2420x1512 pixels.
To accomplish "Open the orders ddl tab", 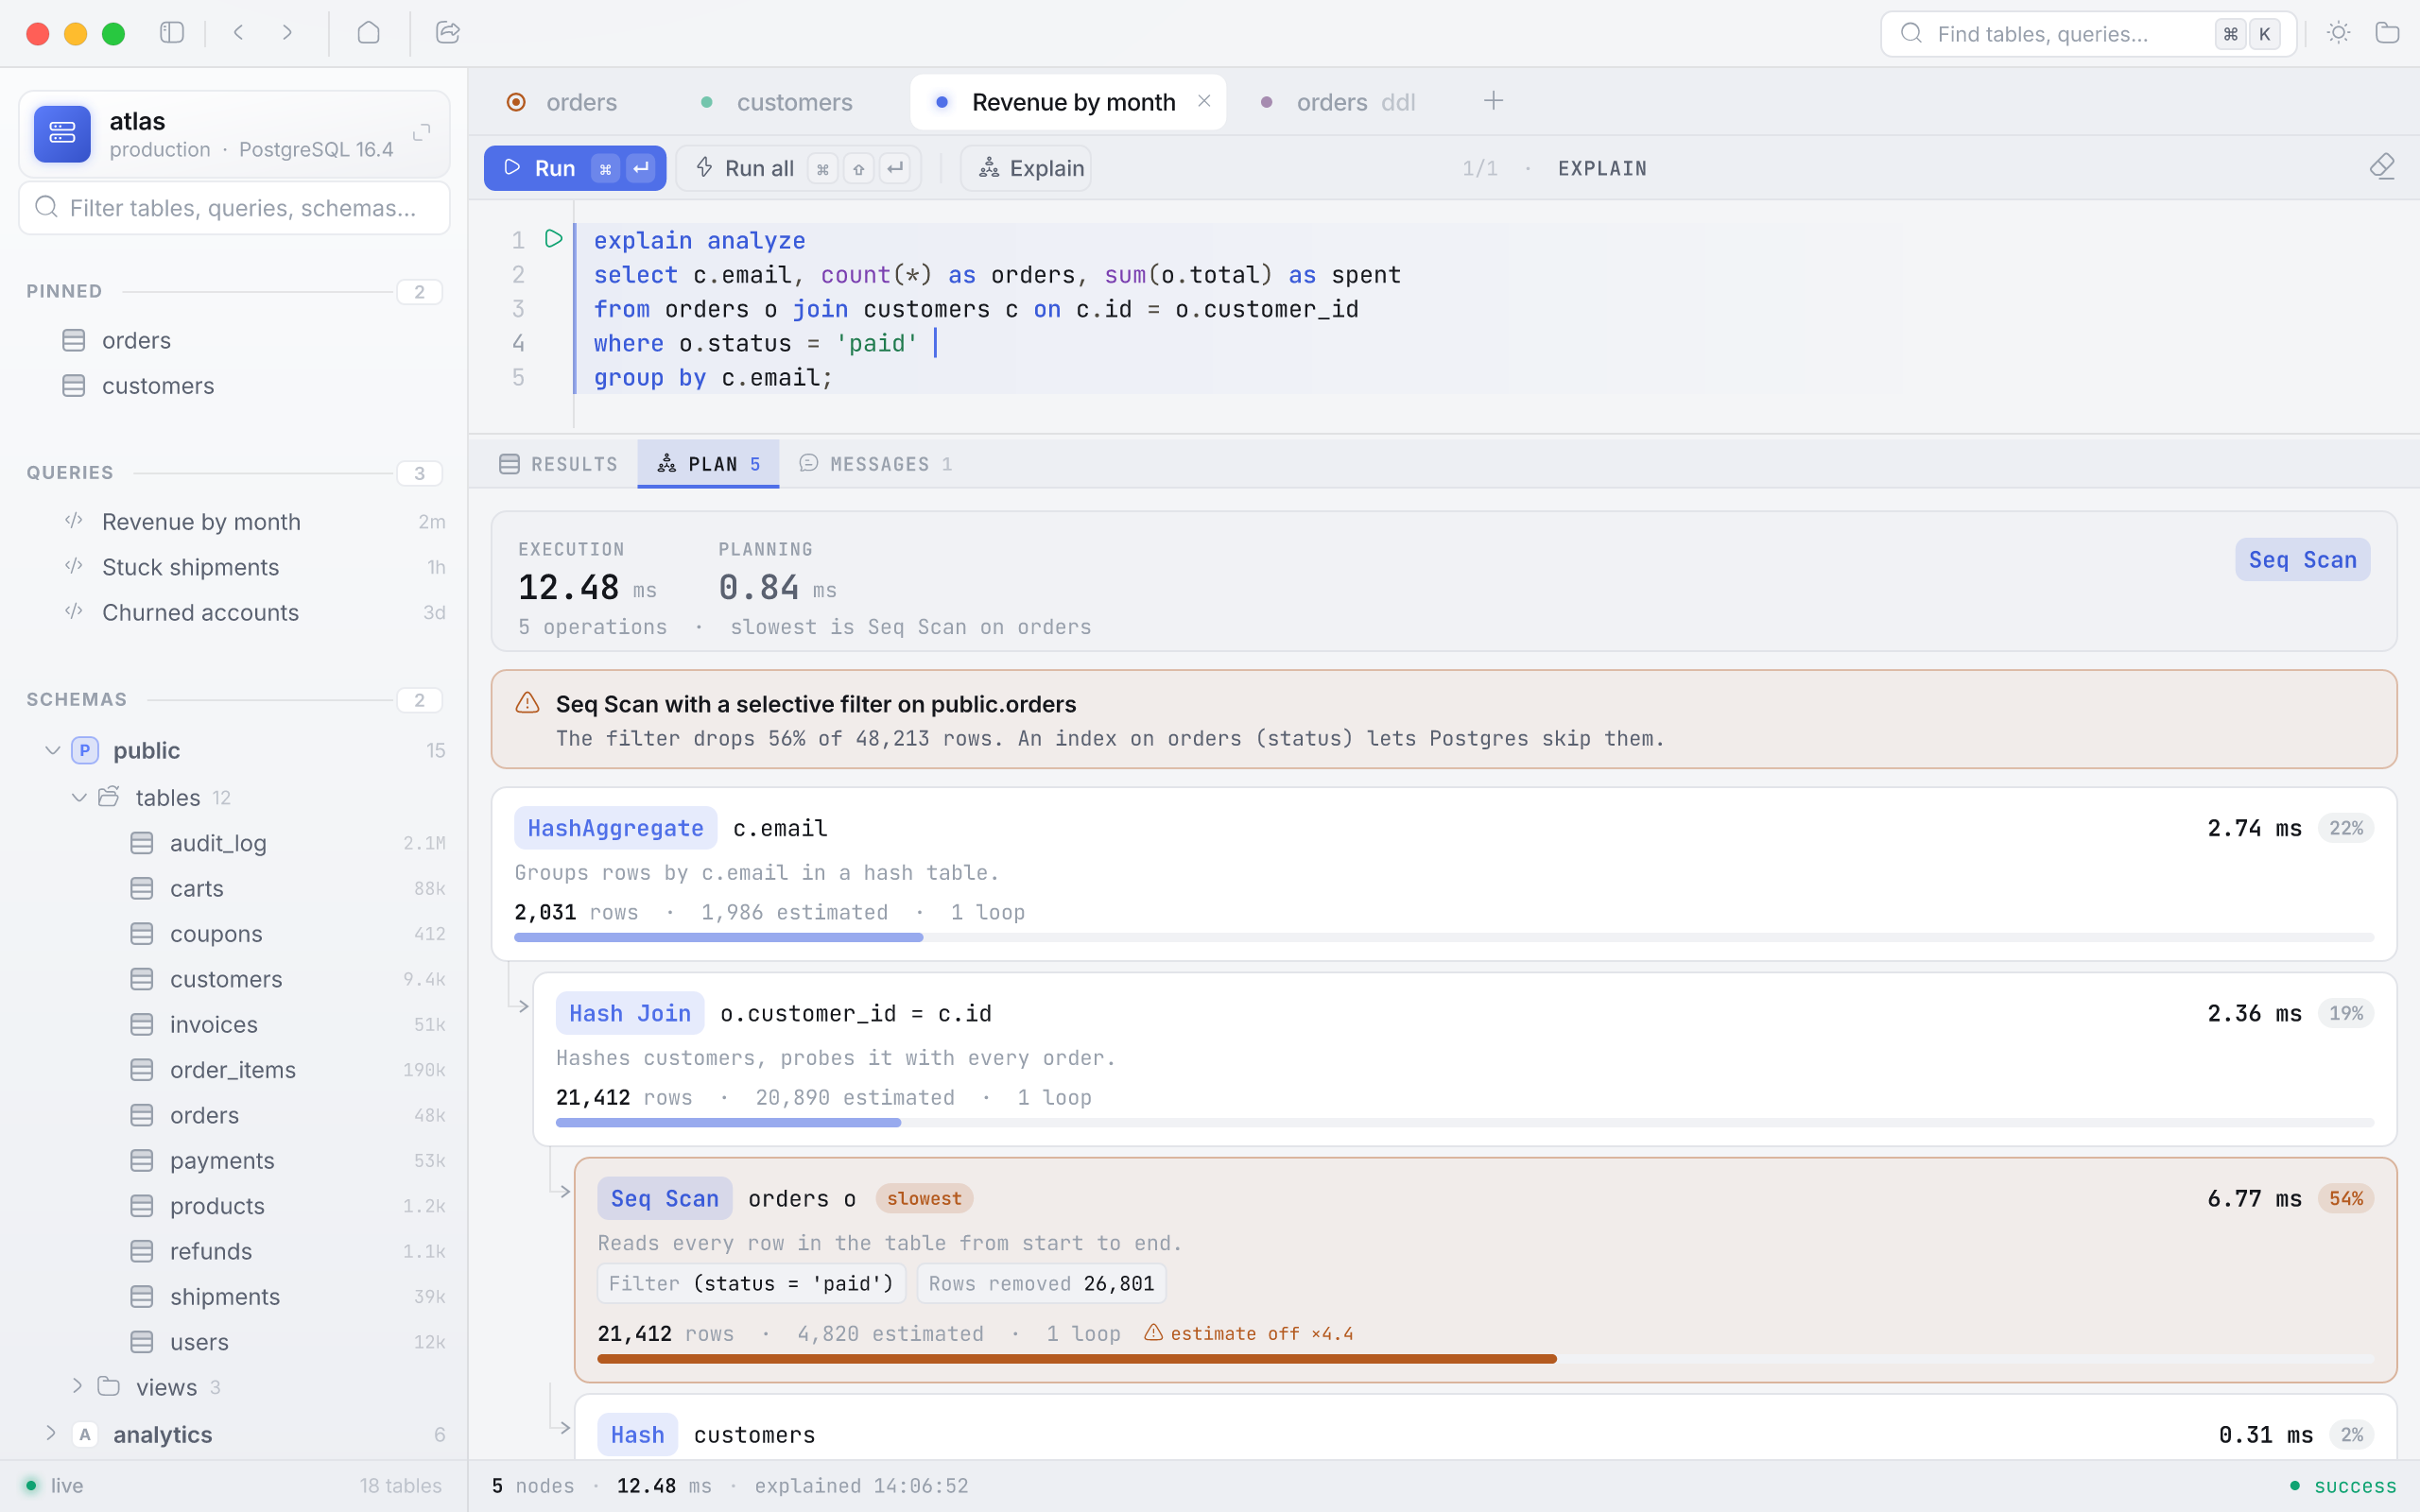I will [1339, 102].
